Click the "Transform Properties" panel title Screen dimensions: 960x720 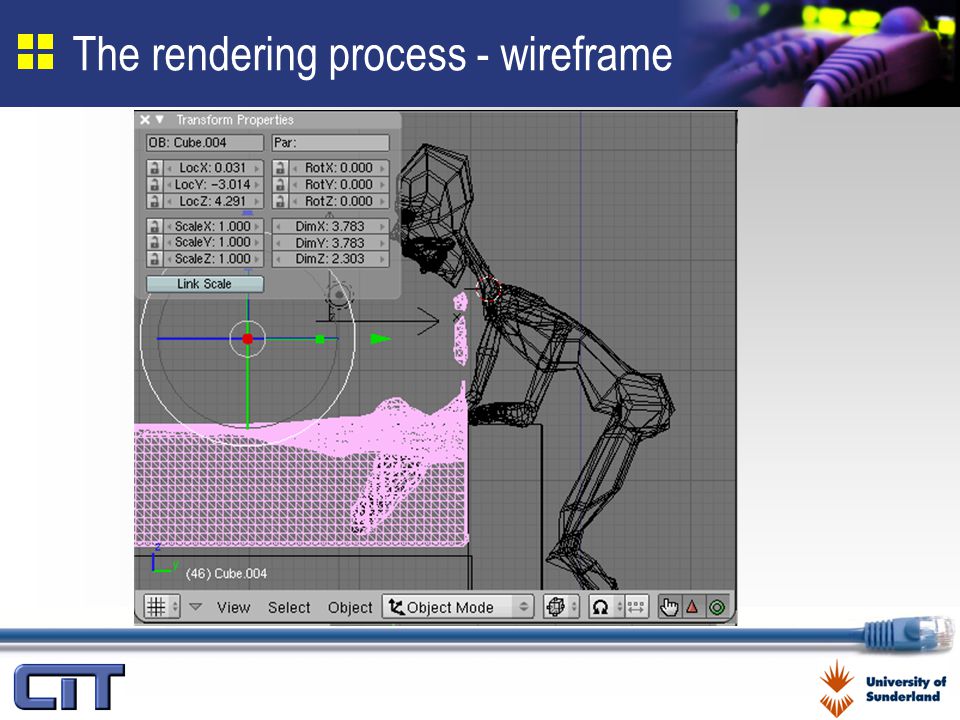(235, 120)
